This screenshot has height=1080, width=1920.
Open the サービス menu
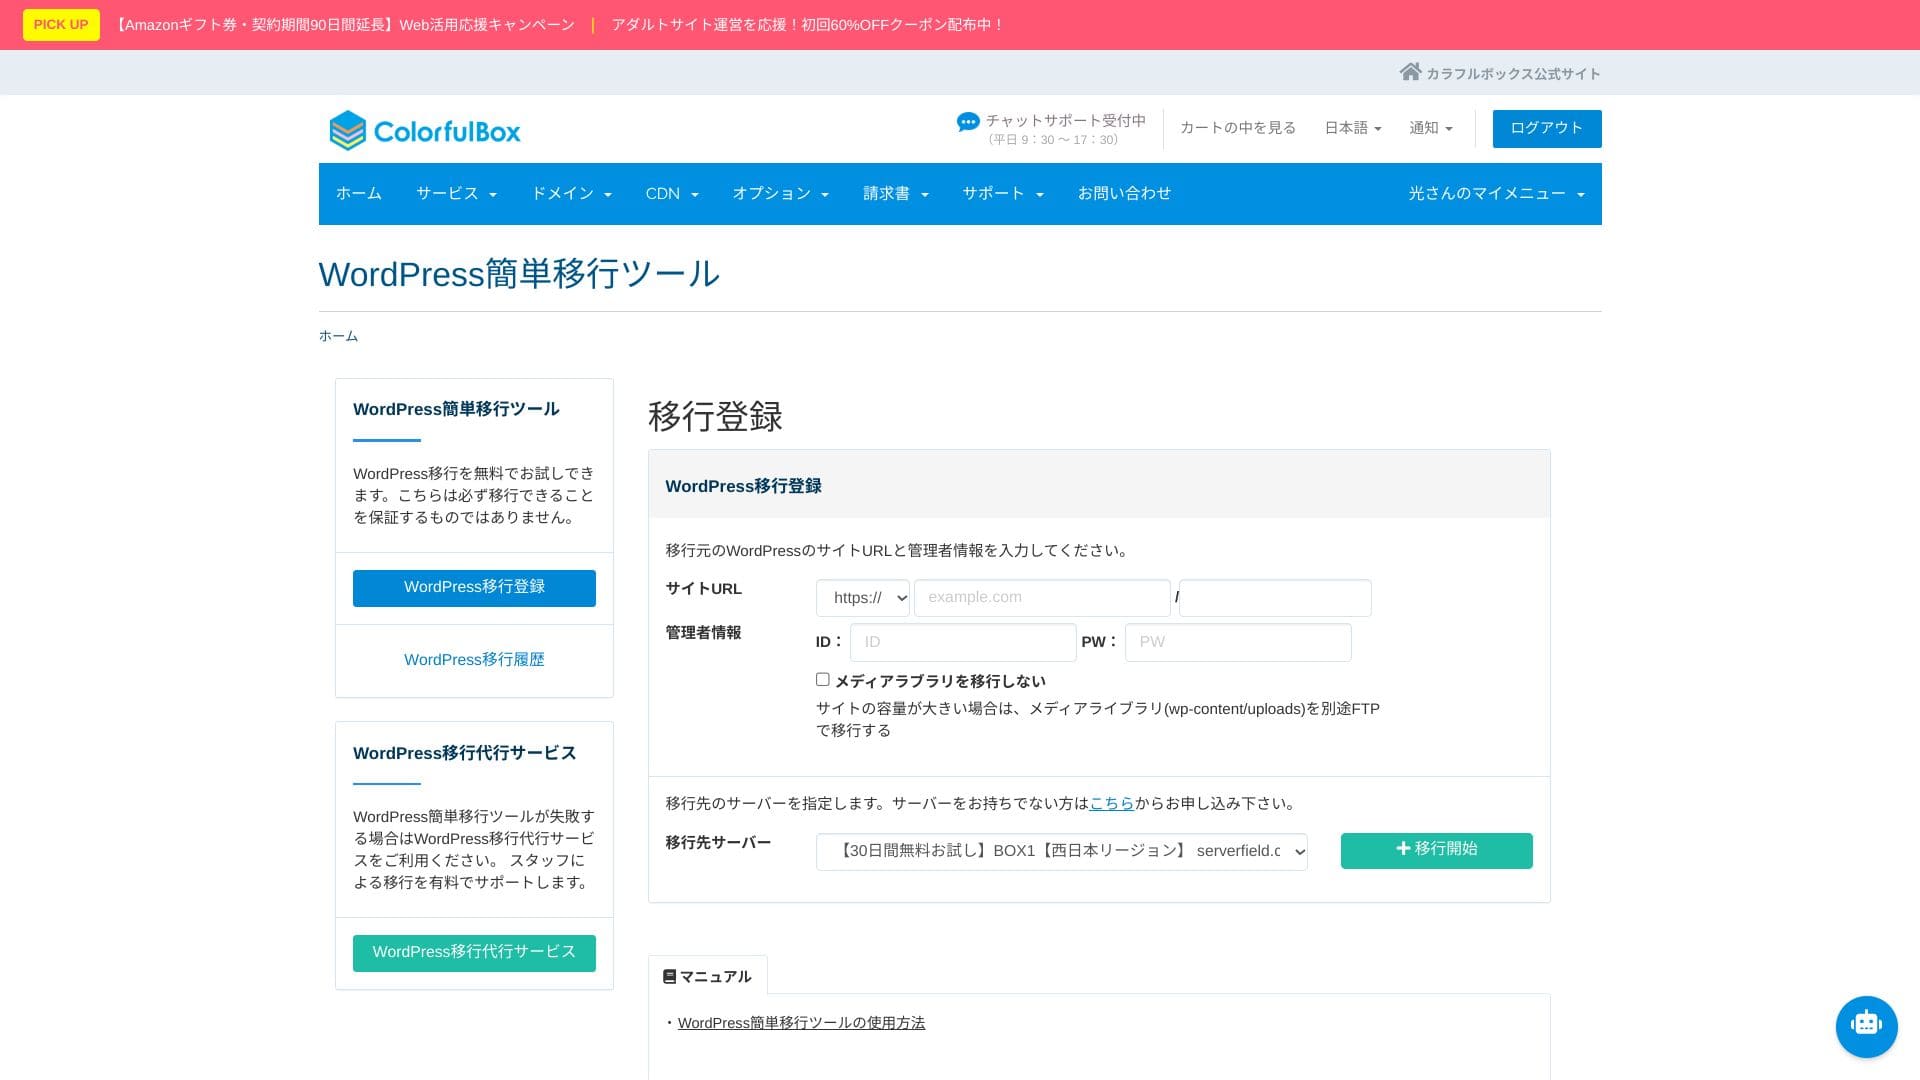pyautogui.click(x=456, y=194)
